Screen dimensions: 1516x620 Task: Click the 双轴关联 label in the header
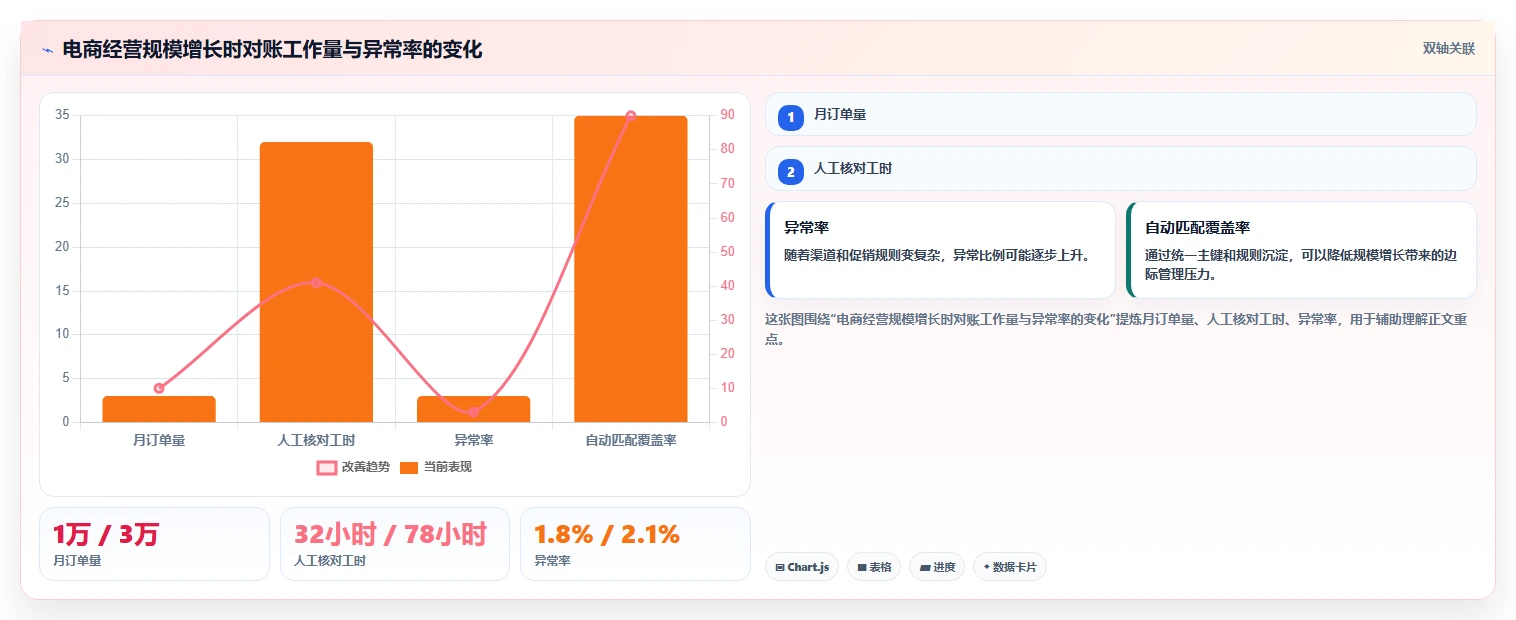[x=1449, y=49]
